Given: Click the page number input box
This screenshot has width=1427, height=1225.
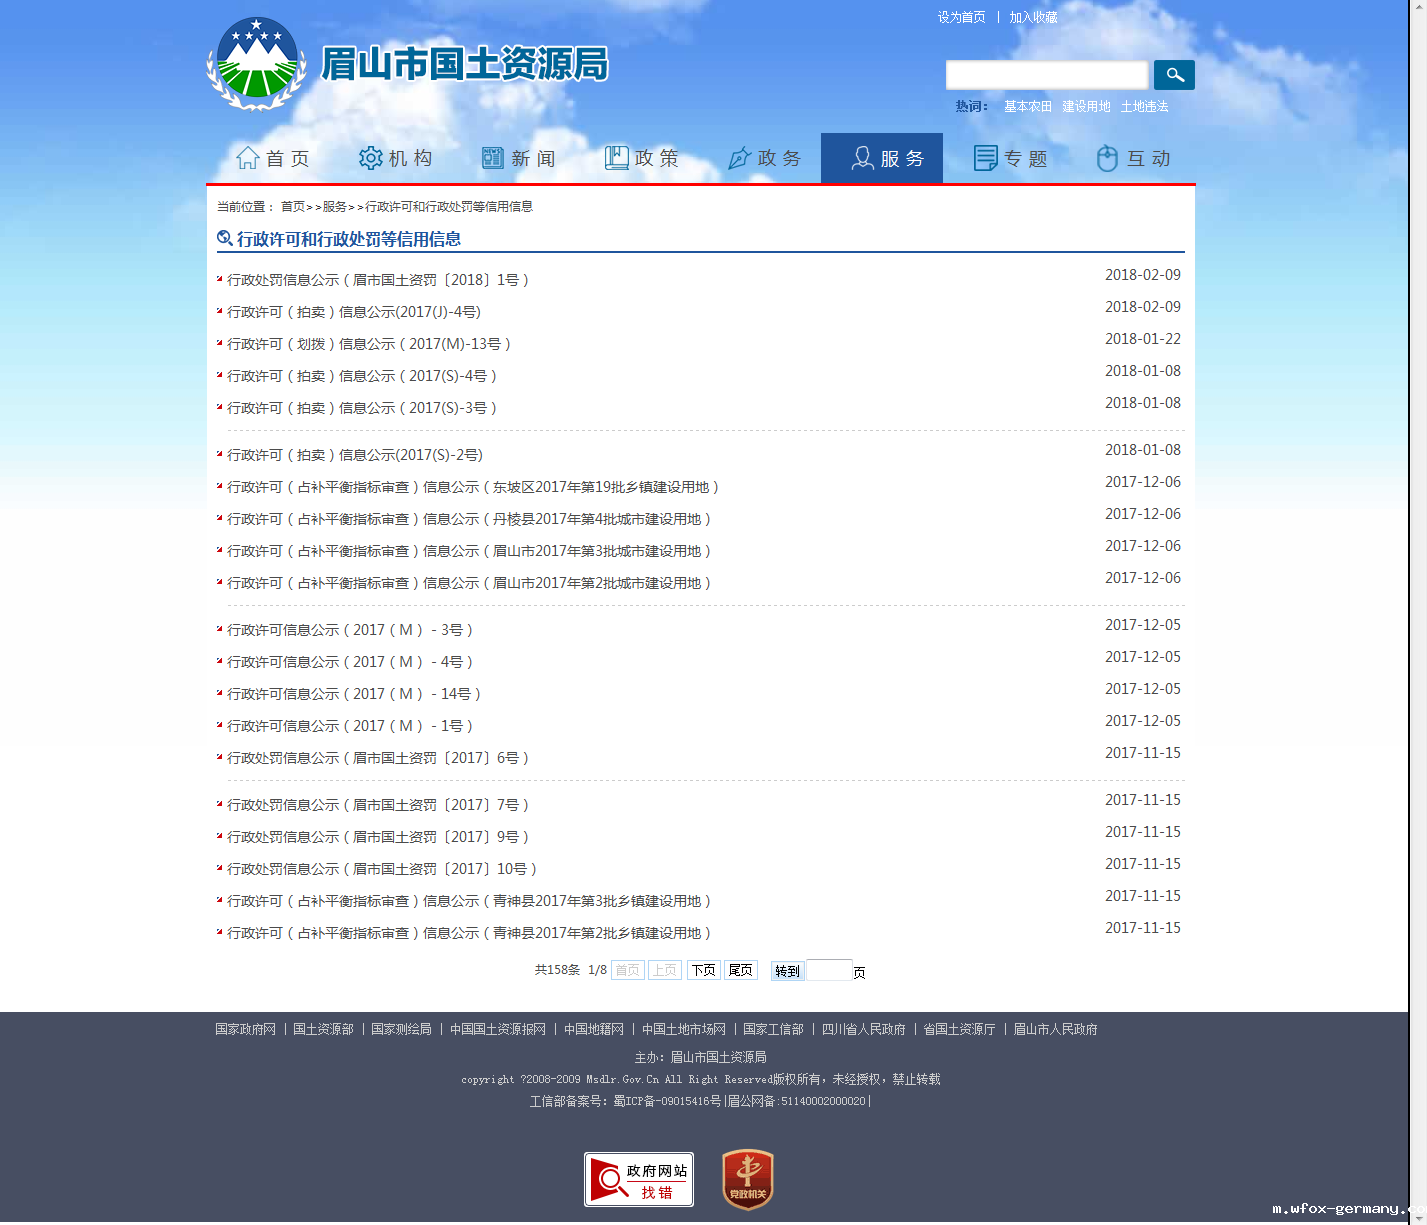Looking at the screenshot, I should [829, 970].
